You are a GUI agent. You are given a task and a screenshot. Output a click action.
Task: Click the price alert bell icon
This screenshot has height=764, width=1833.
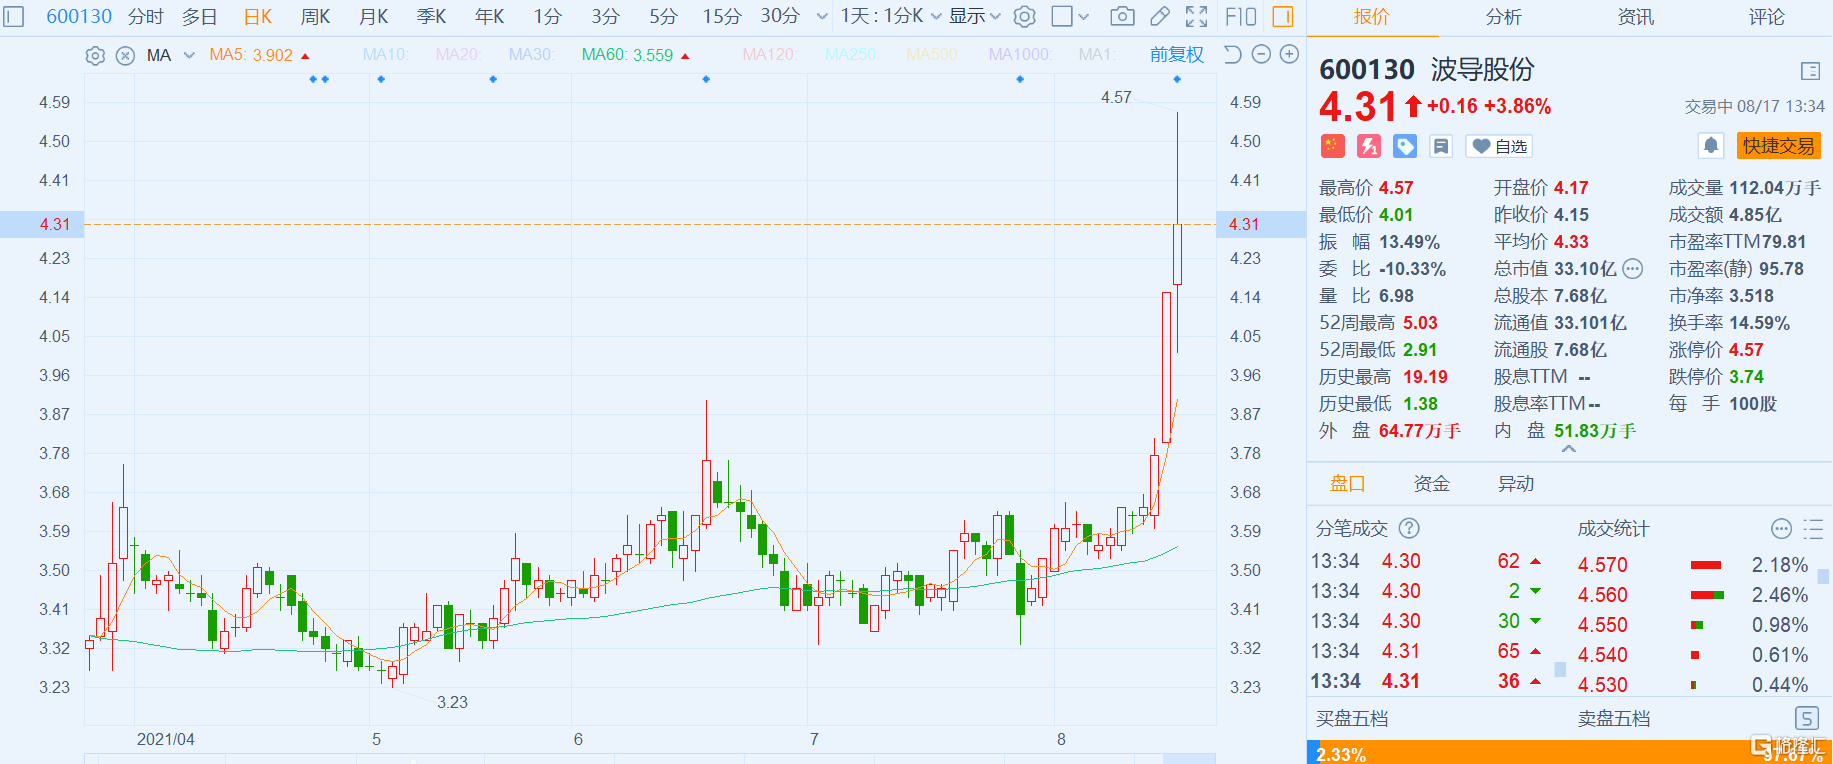1711,146
